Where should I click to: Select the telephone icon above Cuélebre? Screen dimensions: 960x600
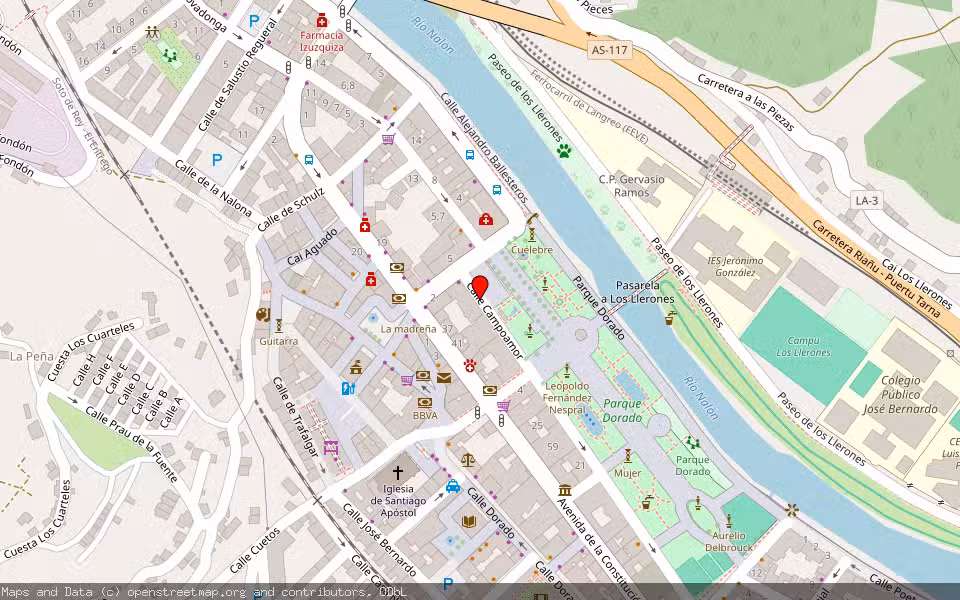[531, 219]
